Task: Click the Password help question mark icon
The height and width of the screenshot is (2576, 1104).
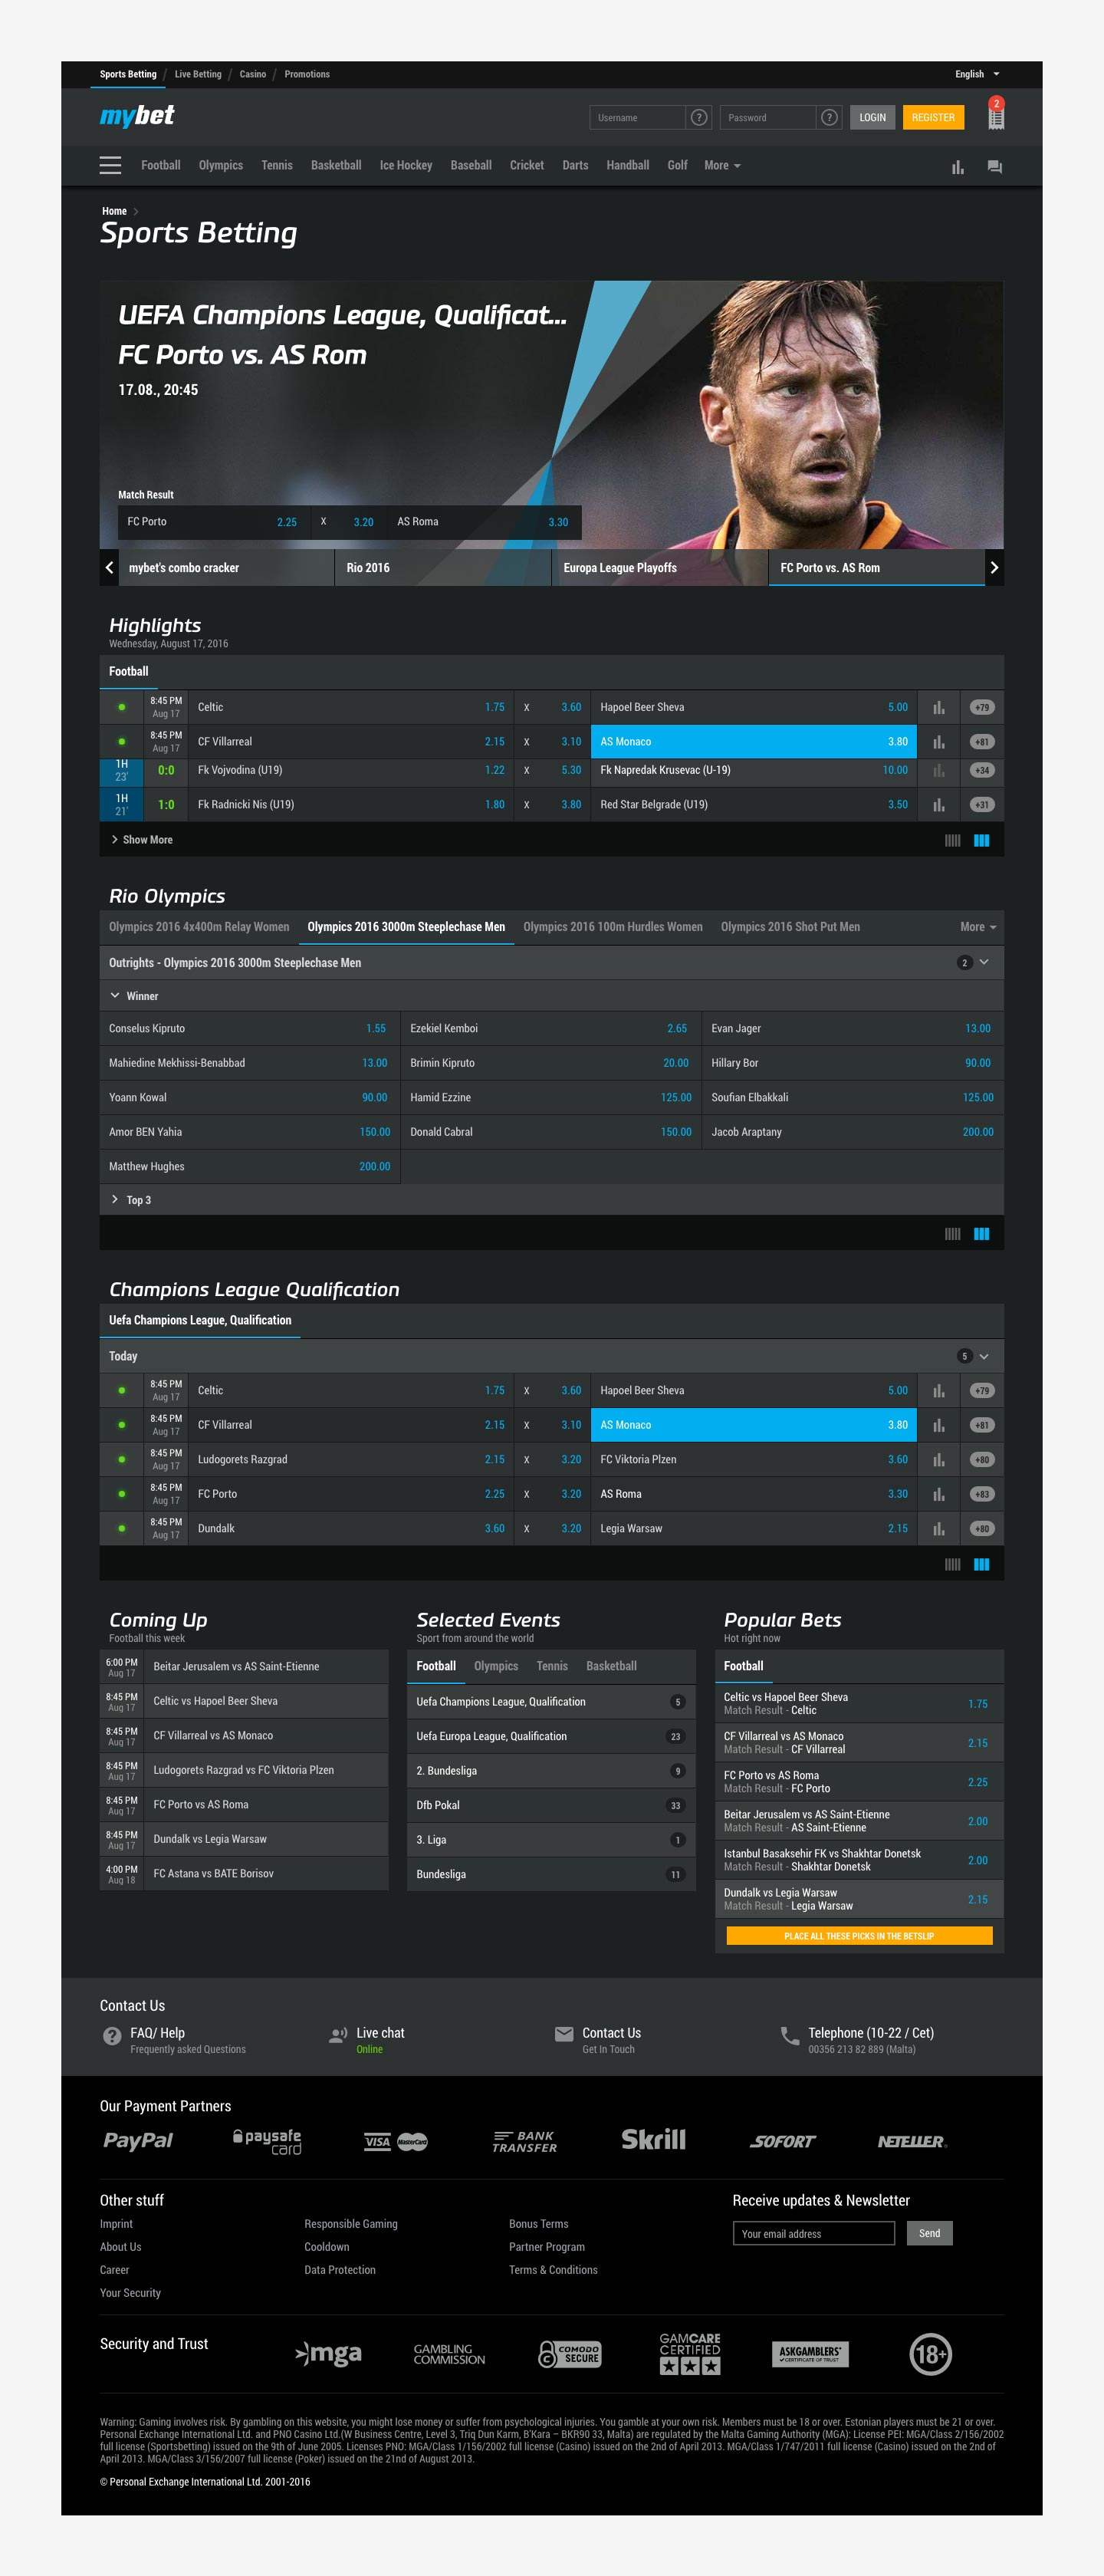Action: [829, 117]
